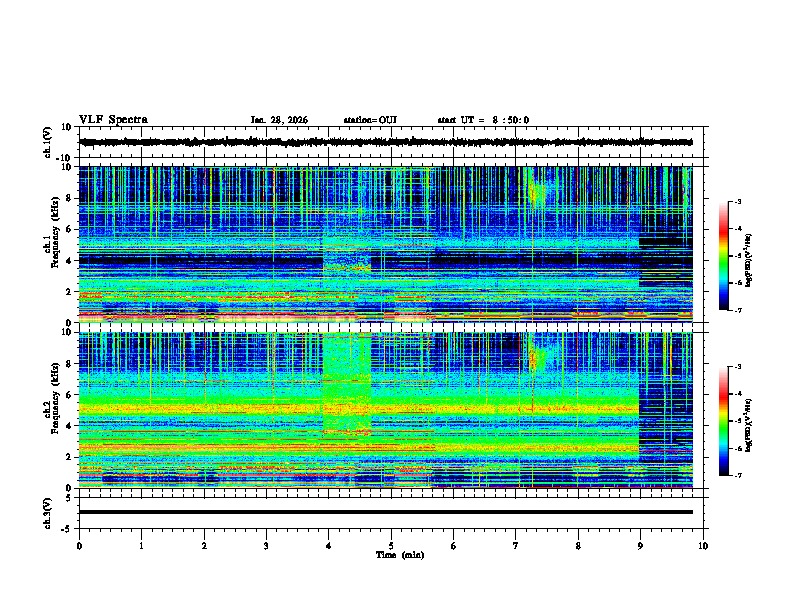Click the ch.2 spectrogram plot area
Image resolution: width=792 pixels, height=612 pixels.
385,410
